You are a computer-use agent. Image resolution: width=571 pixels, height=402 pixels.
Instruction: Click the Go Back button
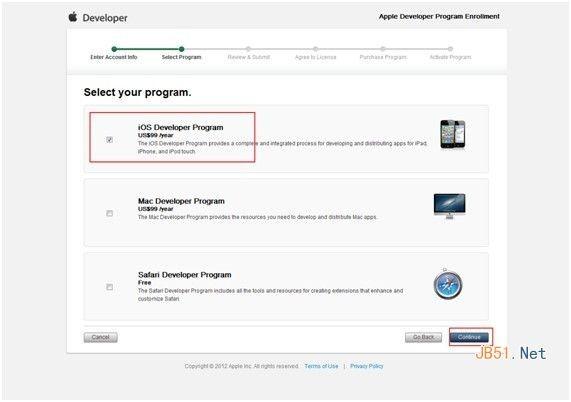tap(423, 337)
